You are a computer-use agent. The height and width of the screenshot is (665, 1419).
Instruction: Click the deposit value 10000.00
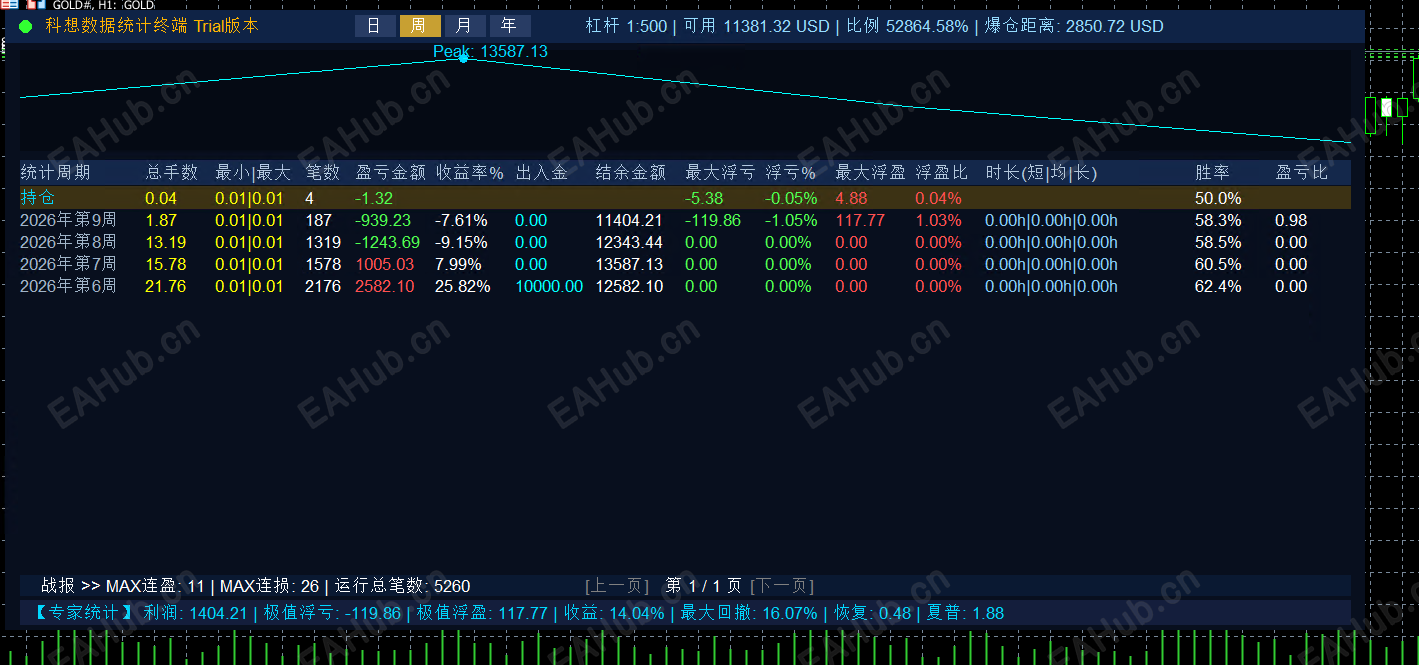[549, 286]
